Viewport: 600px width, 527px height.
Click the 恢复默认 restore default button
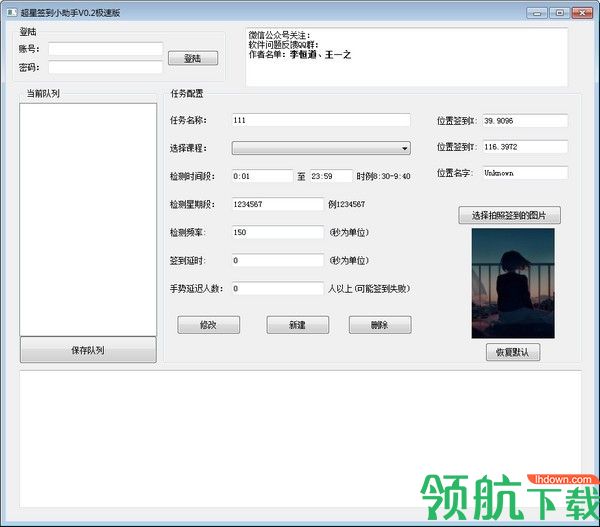[513, 352]
